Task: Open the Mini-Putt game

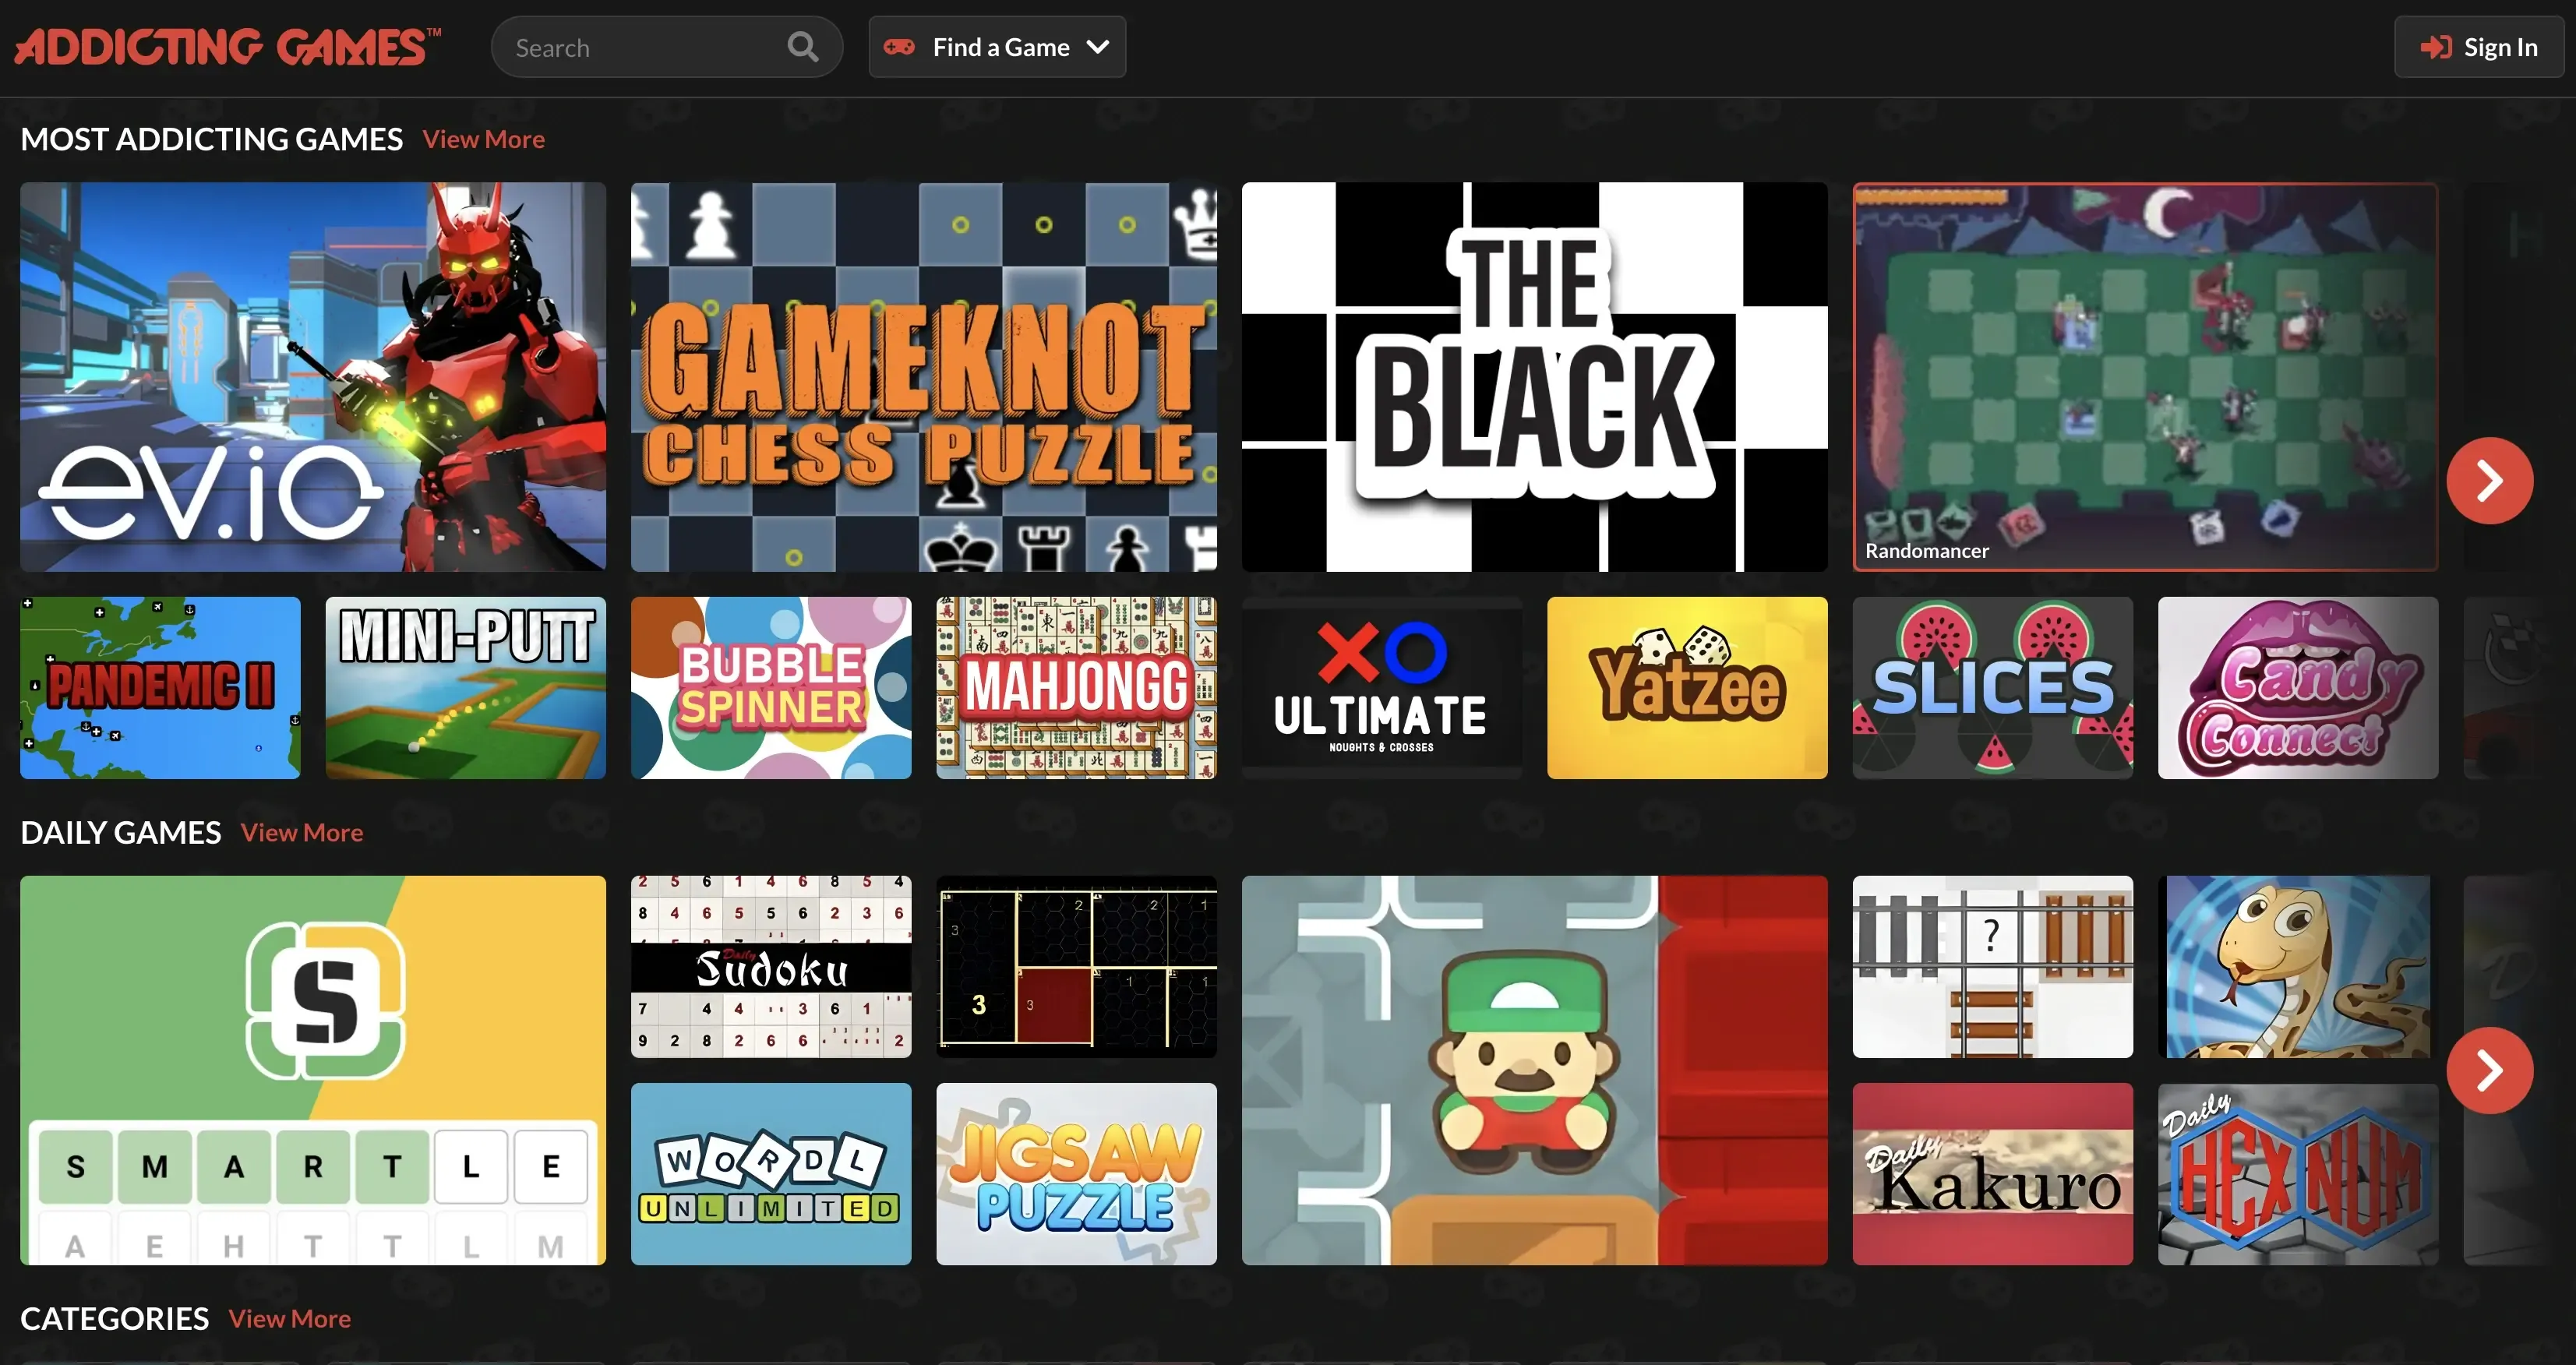Action: pos(466,688)
